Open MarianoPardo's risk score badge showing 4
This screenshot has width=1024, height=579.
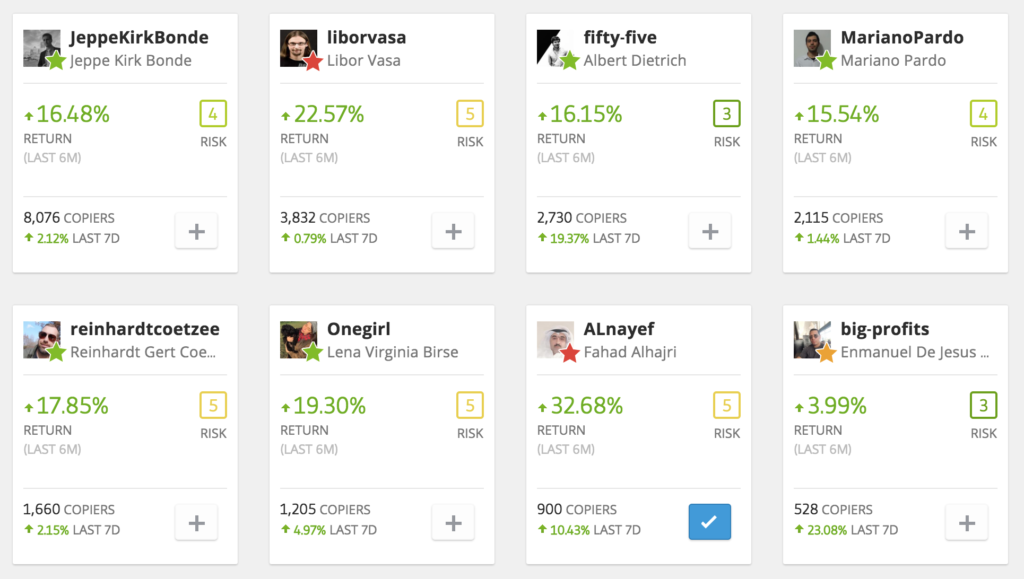[983, 113]
